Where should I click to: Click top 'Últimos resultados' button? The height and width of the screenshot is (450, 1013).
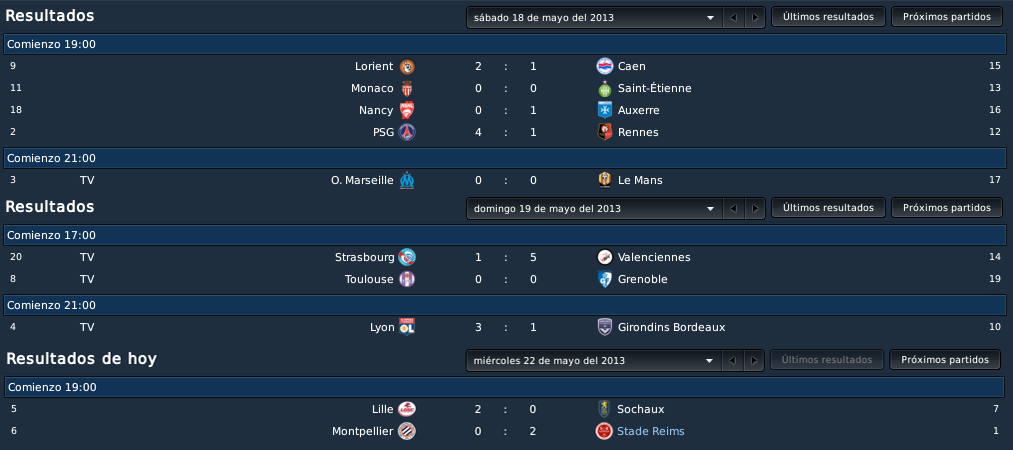pyautogui.click(x=828, y=17)
